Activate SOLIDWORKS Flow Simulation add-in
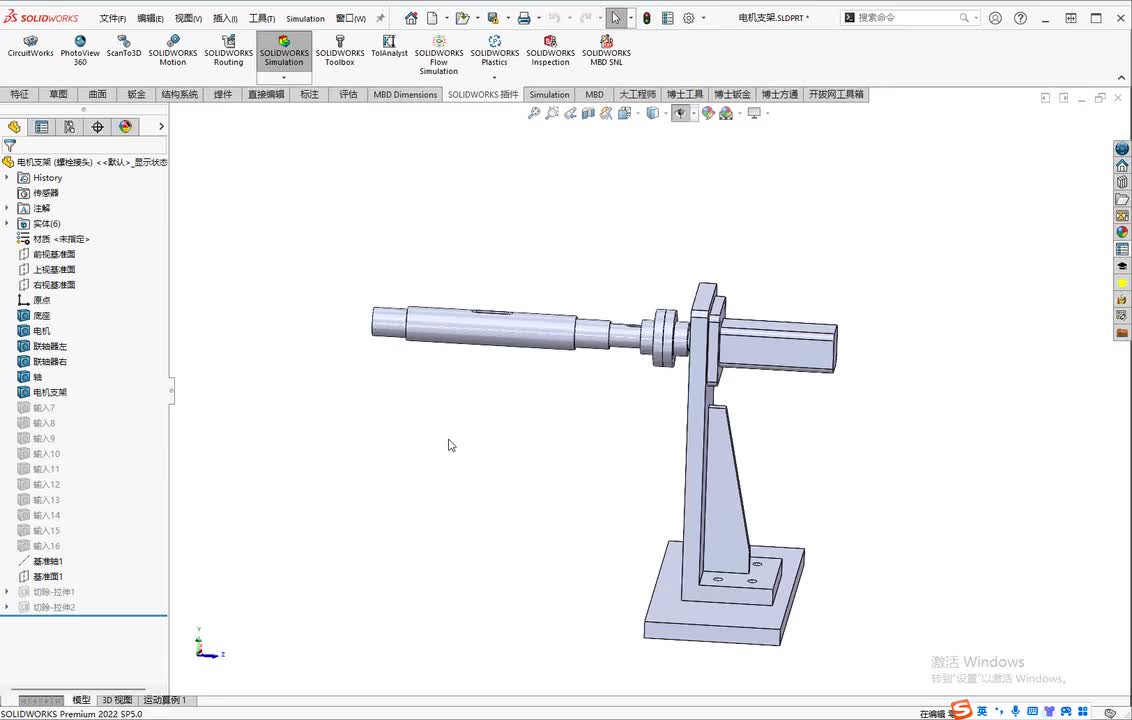This screenshot has height=720, width=1132. 439,55
